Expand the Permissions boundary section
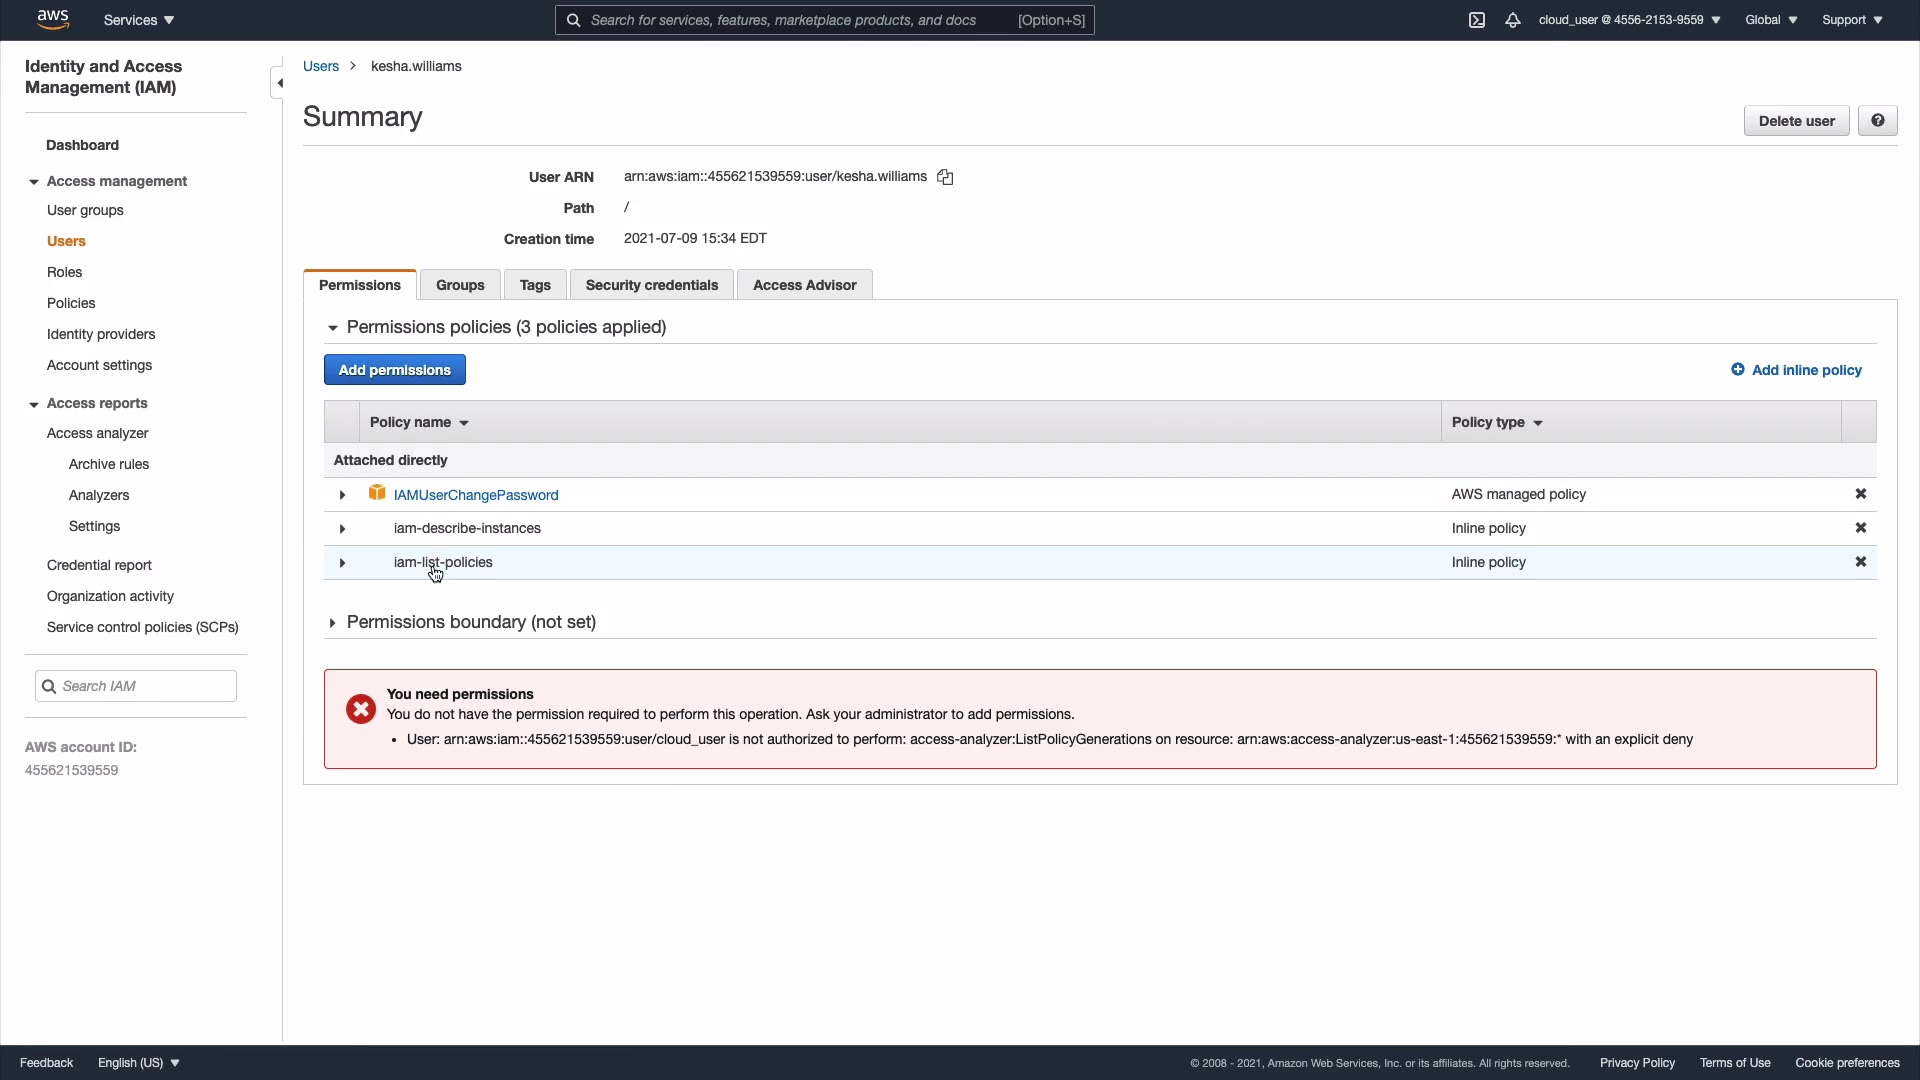Image resolution: width=1920 pixels, height=1080 pixels. point(333,623)
